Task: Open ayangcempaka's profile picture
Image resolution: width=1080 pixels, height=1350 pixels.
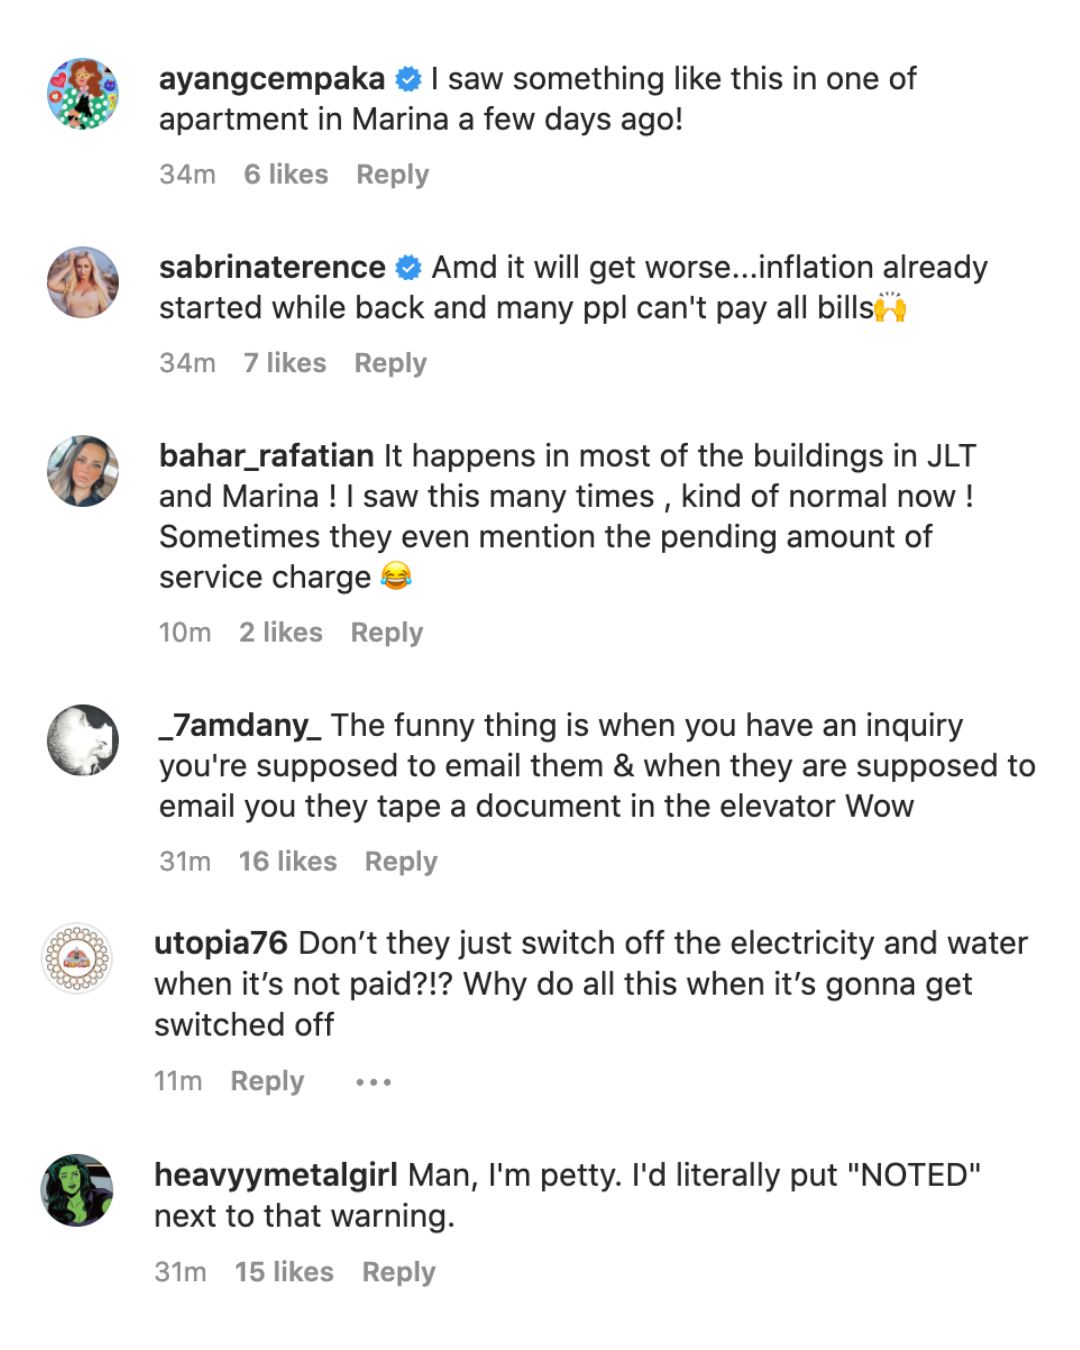Action: (x=83, y=93)
